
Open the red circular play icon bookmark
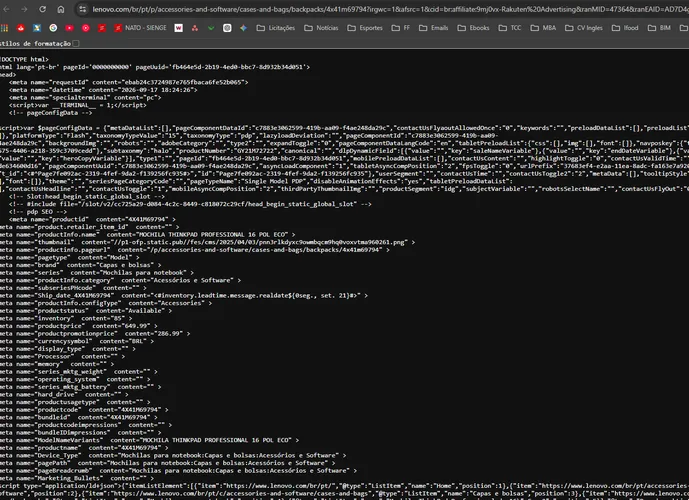pos(86,28)
